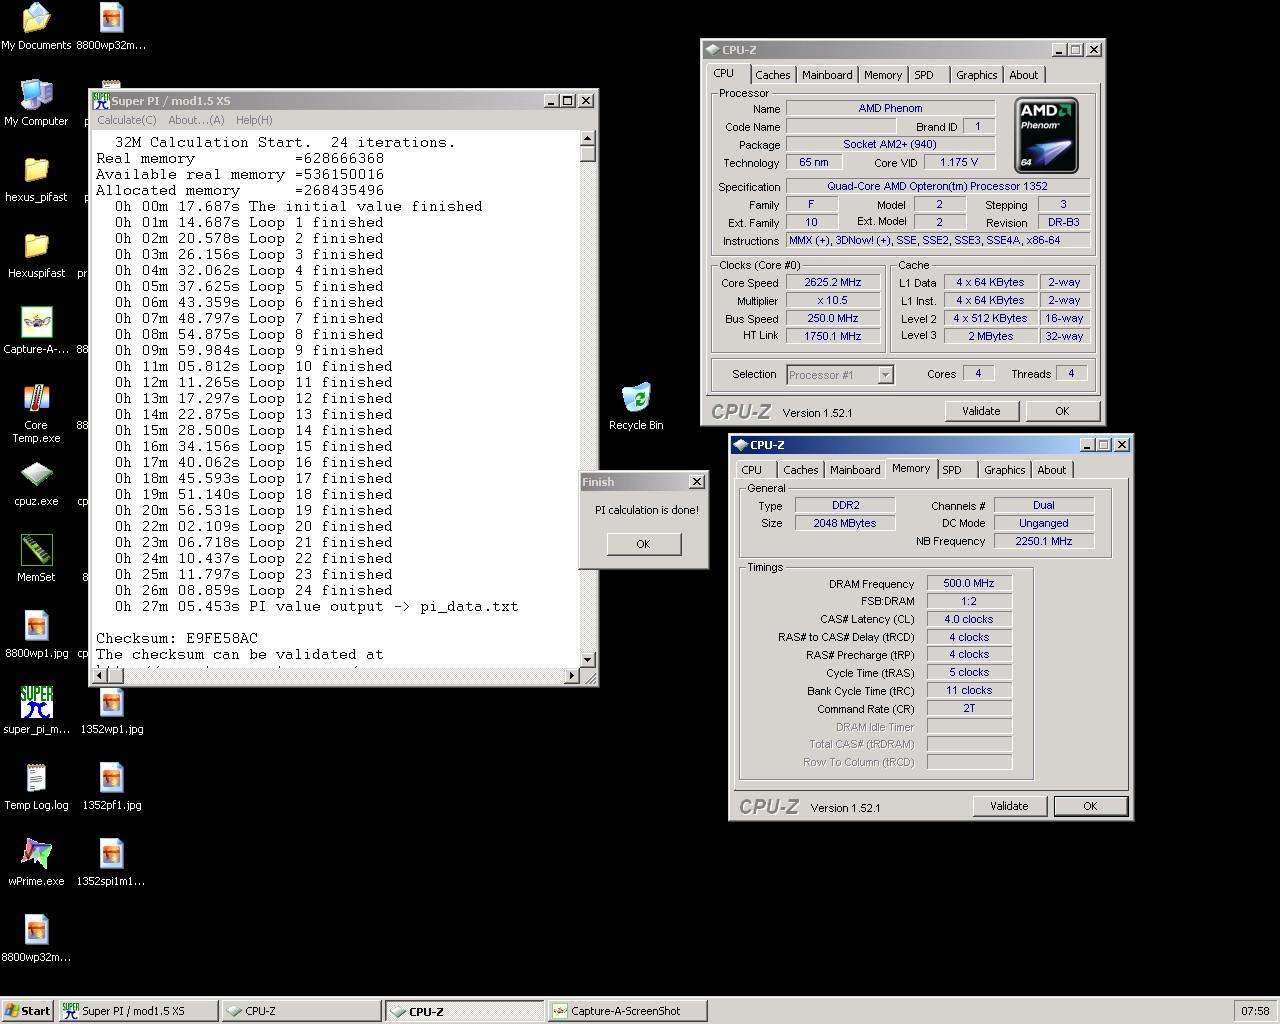Click Validate in the CPU-Z Memory window
This screenshot has height=1024, width=1280.
click(x=1009, y=806)
